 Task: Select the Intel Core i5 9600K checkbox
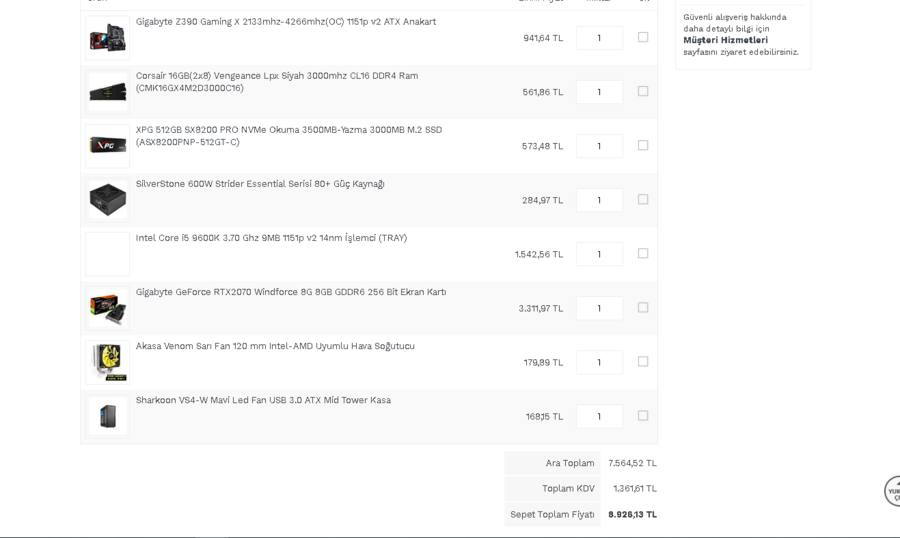pos(643,253)
